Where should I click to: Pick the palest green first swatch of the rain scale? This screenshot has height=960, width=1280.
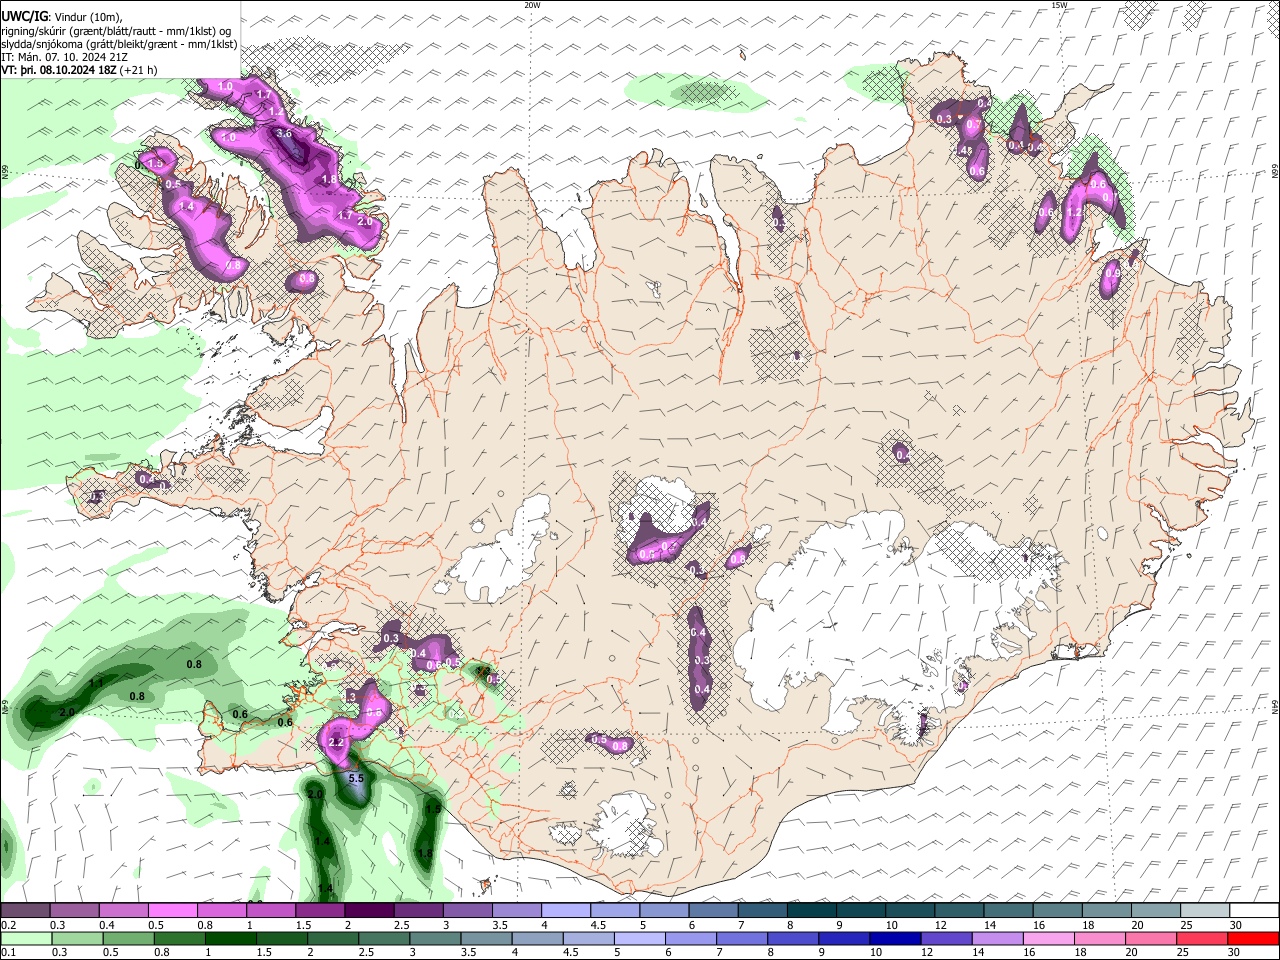click(x=25, y=938)
